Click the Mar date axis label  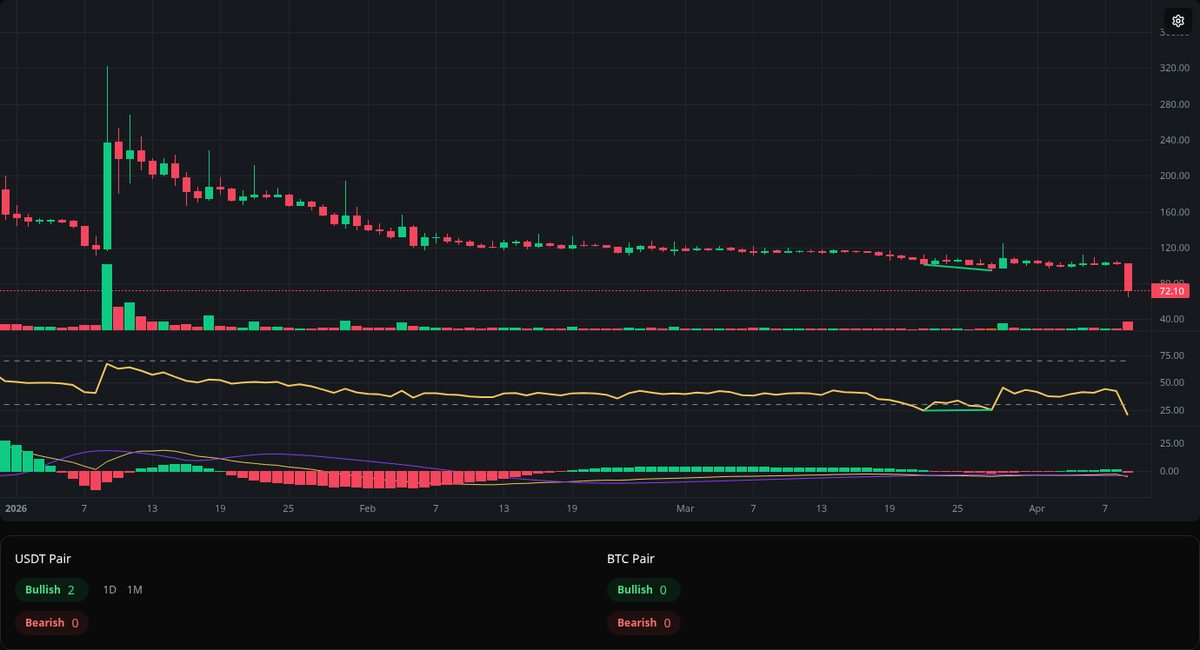tap(684, 509)
